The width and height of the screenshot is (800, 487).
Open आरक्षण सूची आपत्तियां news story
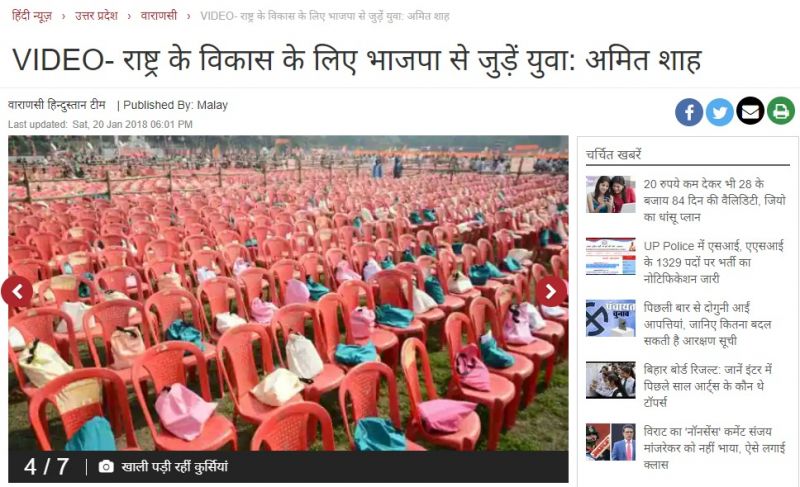pos(707,324)
